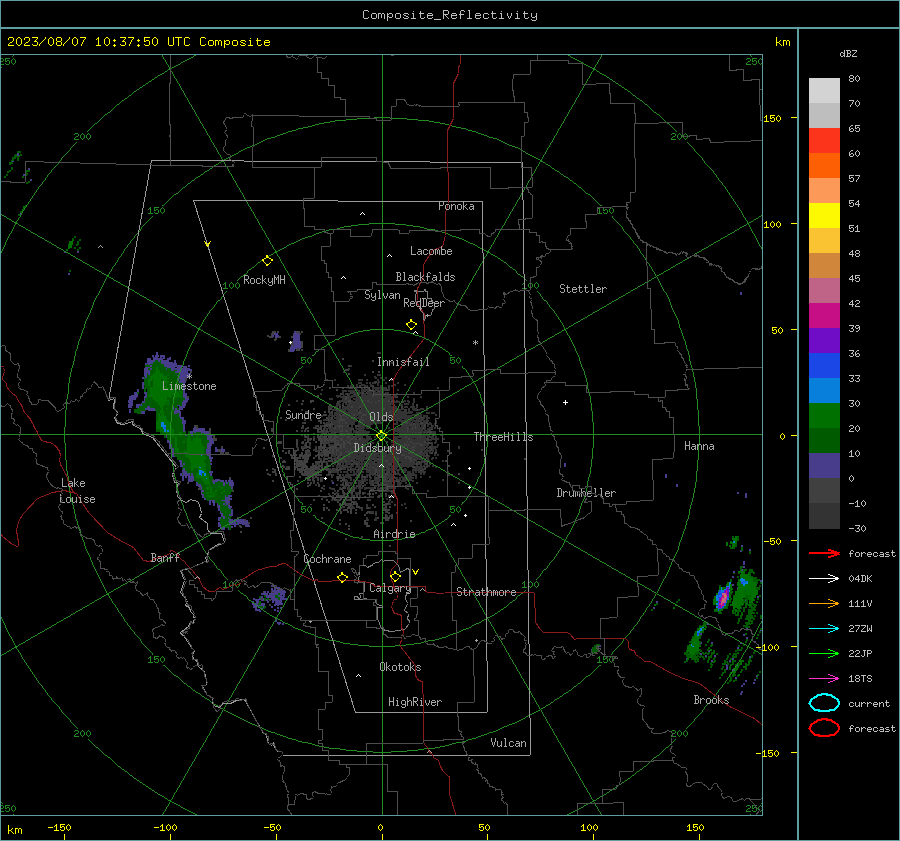The width and height of the screenshot is (900, 841).
Task: Click the HighRiver city label
Action: [x=415, y=702]
